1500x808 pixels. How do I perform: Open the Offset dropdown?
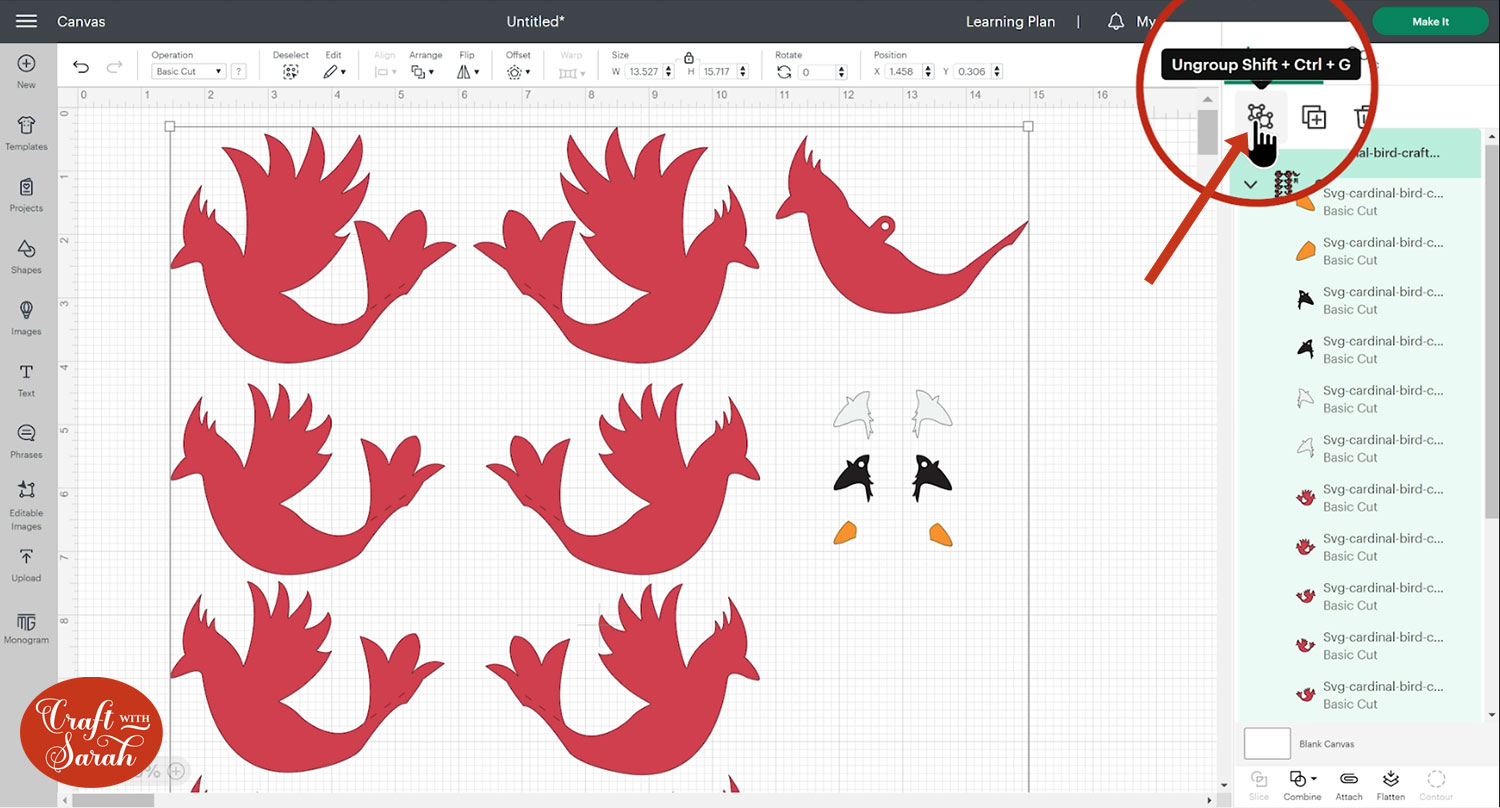point(519,72)
